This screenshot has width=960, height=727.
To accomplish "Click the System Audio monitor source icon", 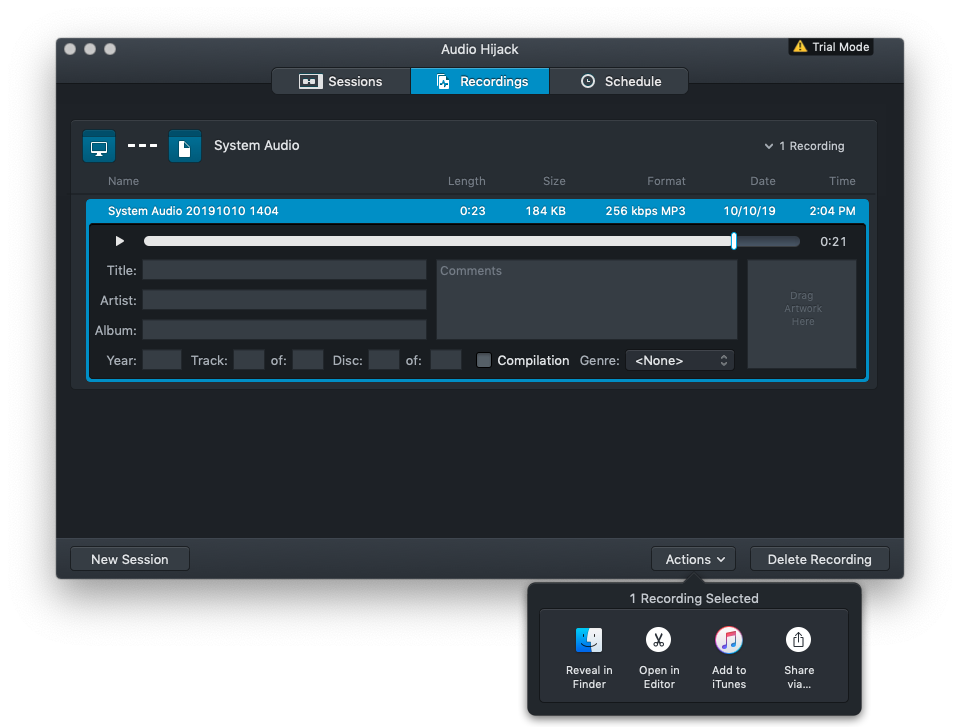I will pos(99,146).
